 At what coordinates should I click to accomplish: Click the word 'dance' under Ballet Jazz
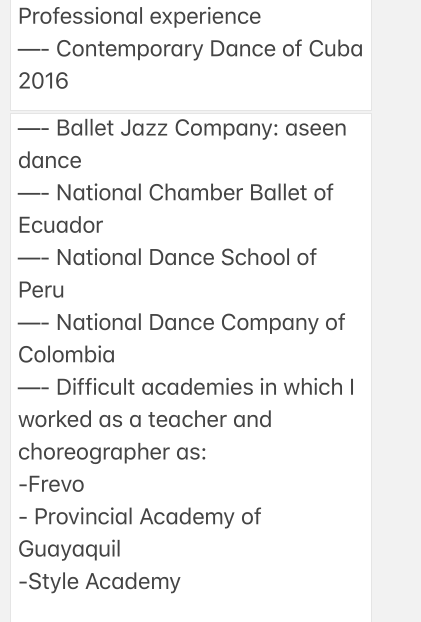pos(50,161)
